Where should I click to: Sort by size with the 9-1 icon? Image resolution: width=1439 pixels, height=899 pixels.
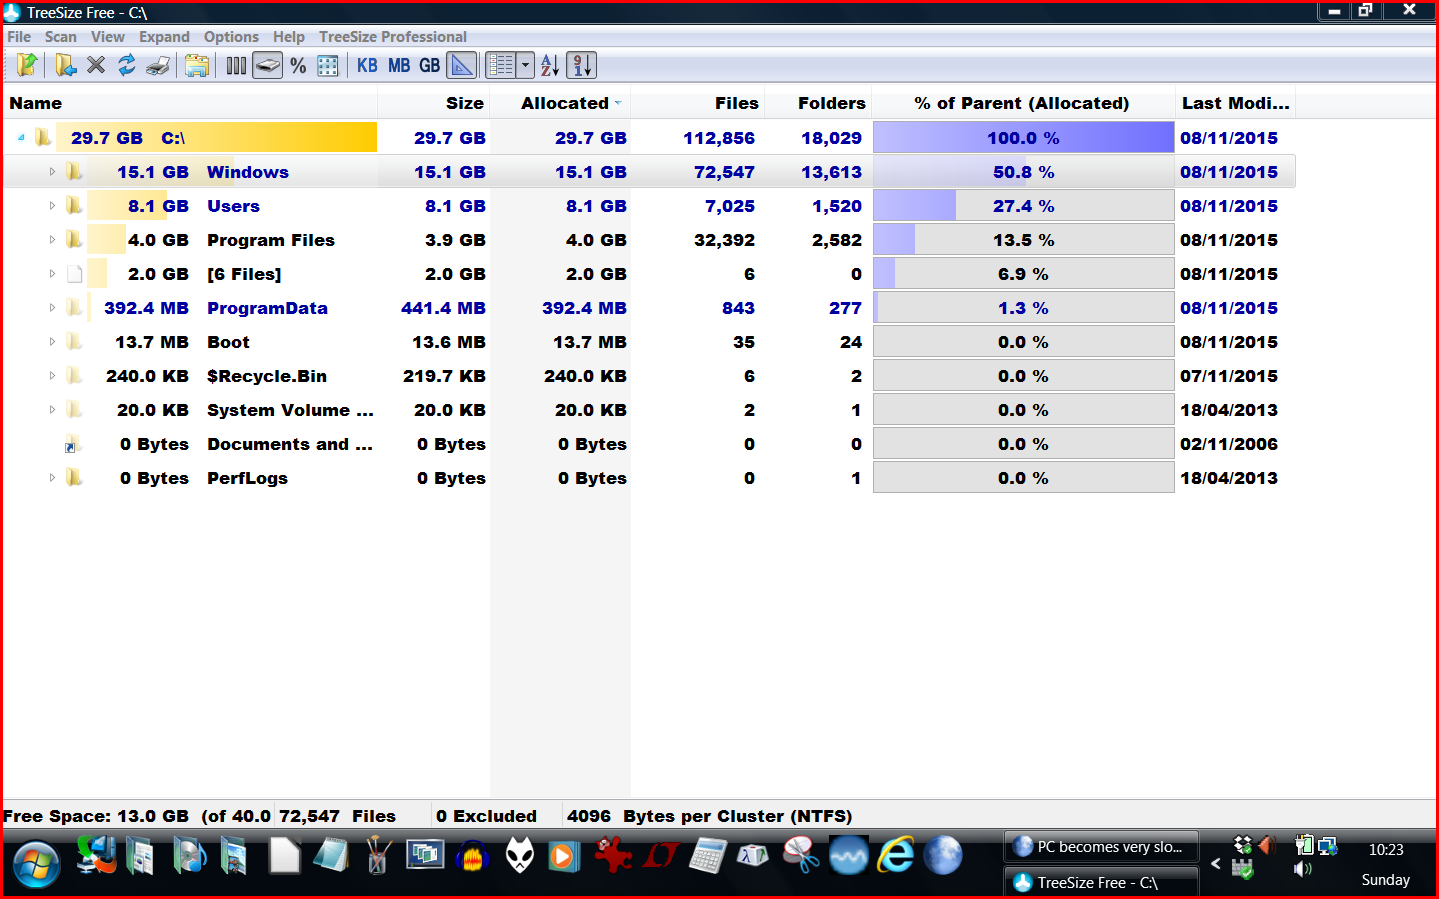(581, 65)
